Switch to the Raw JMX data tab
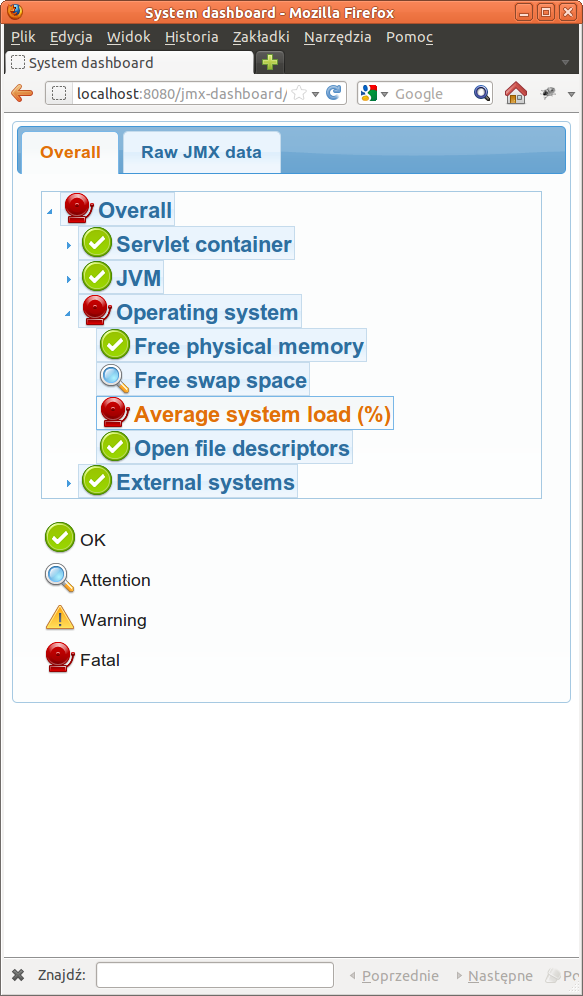This screenshot has height=996, width=583. [x=201, y=152]
